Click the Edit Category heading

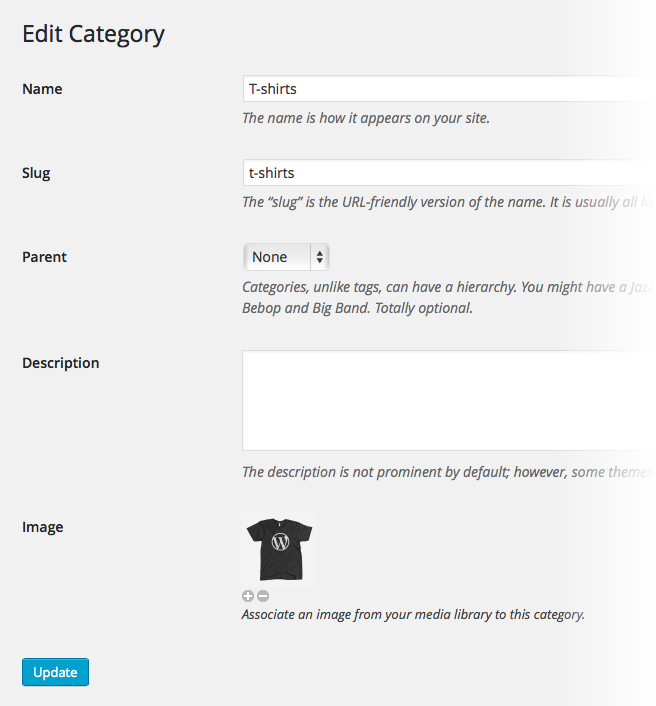93,34
